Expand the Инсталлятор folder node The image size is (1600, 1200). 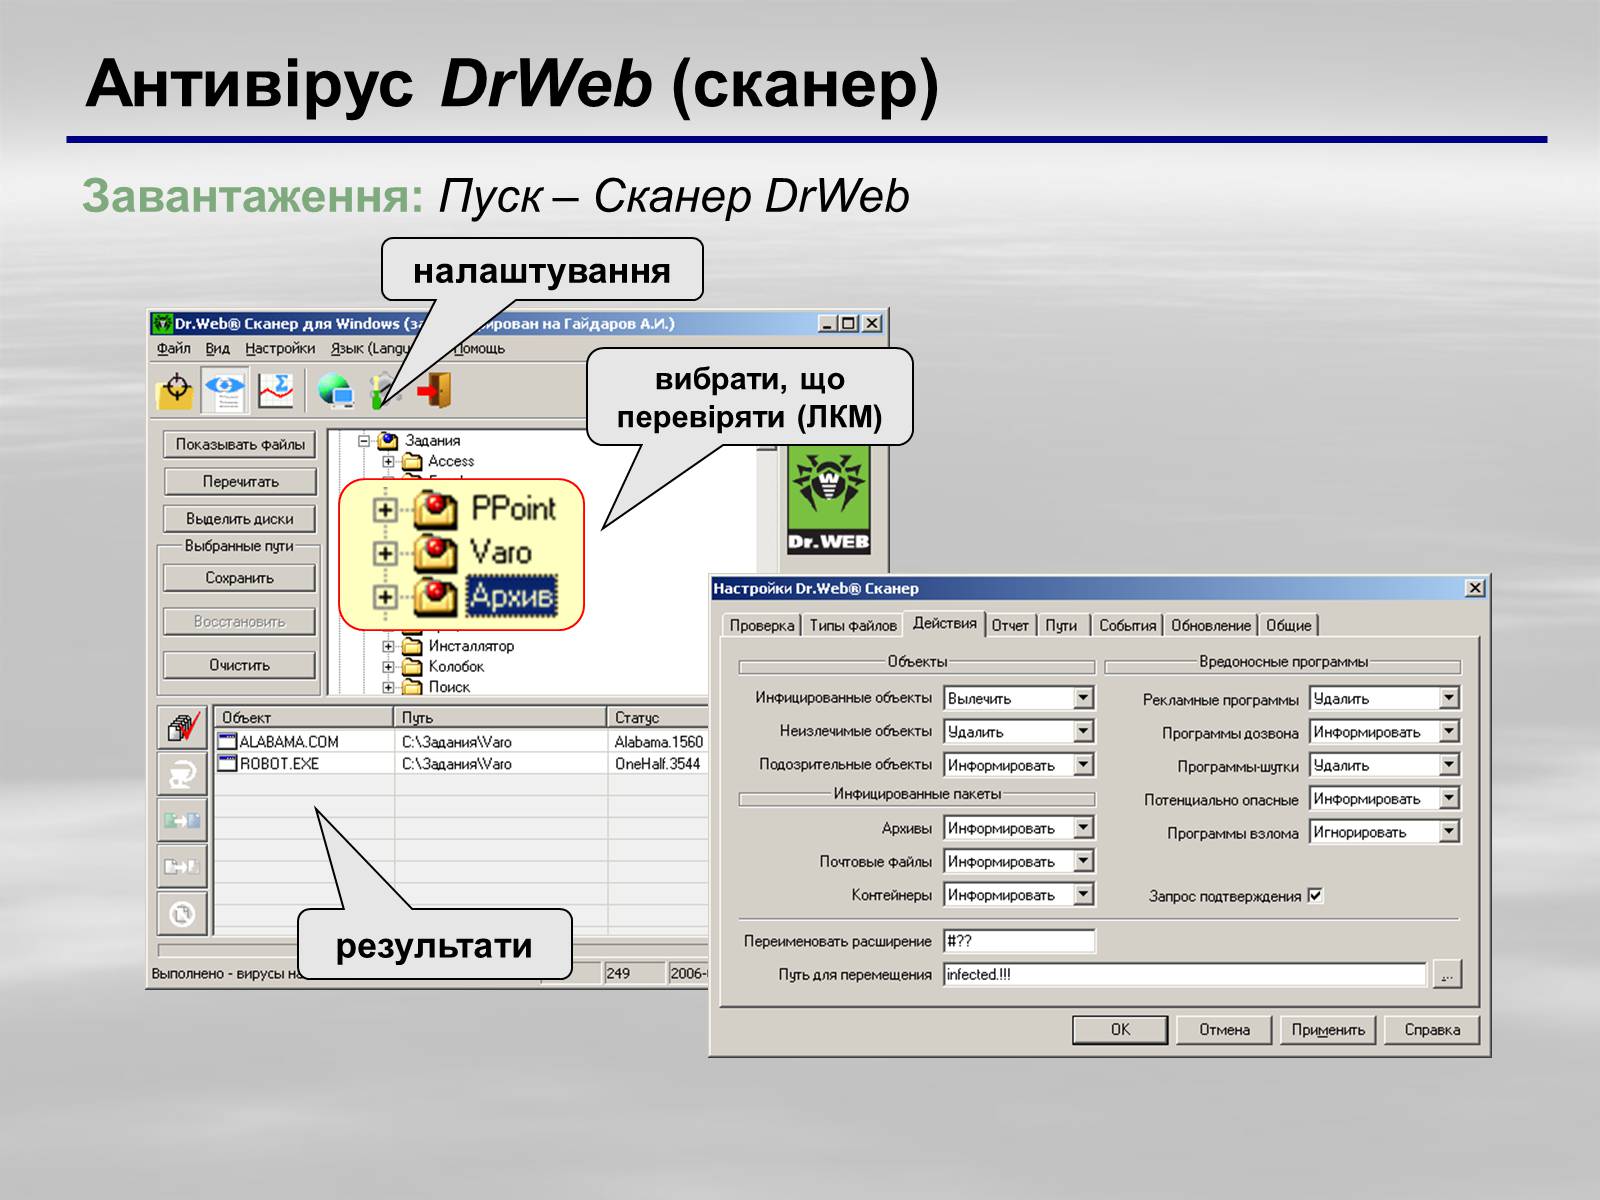click(x=388, y=647)
